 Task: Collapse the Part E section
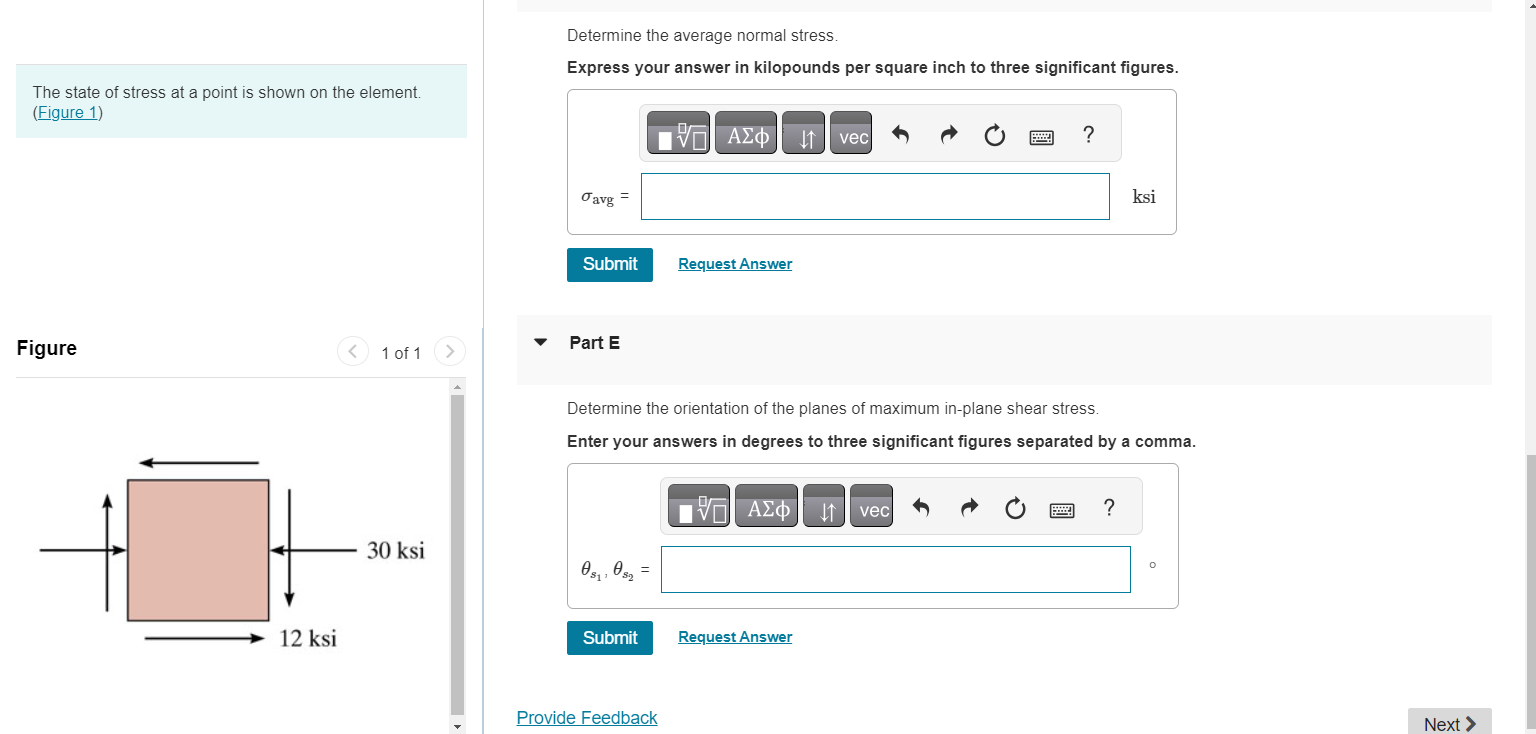pos(541,342)
